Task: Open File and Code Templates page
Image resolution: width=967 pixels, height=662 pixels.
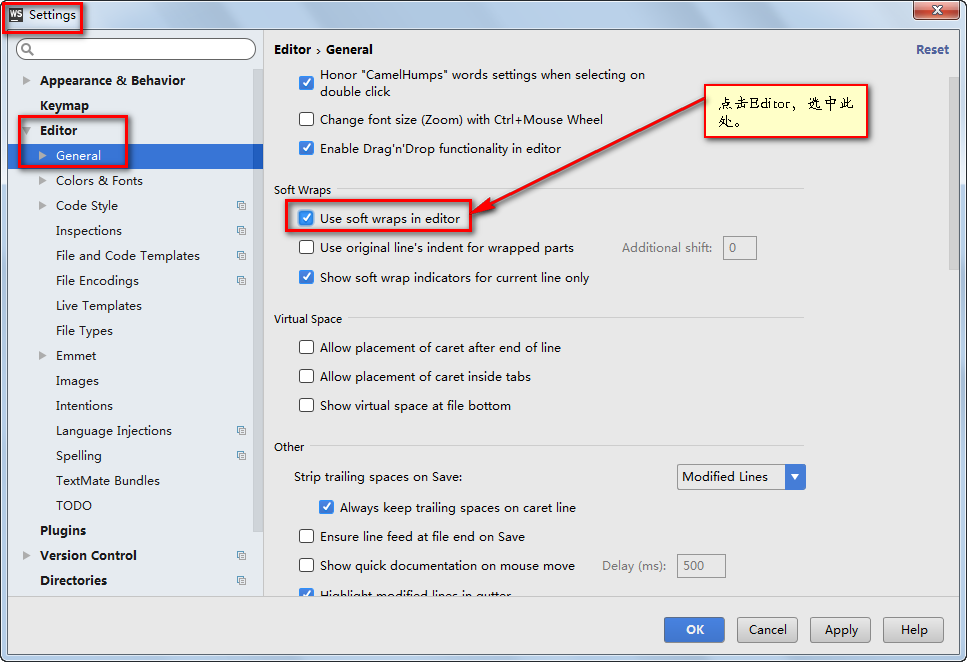Action: (x=128, y=255)
